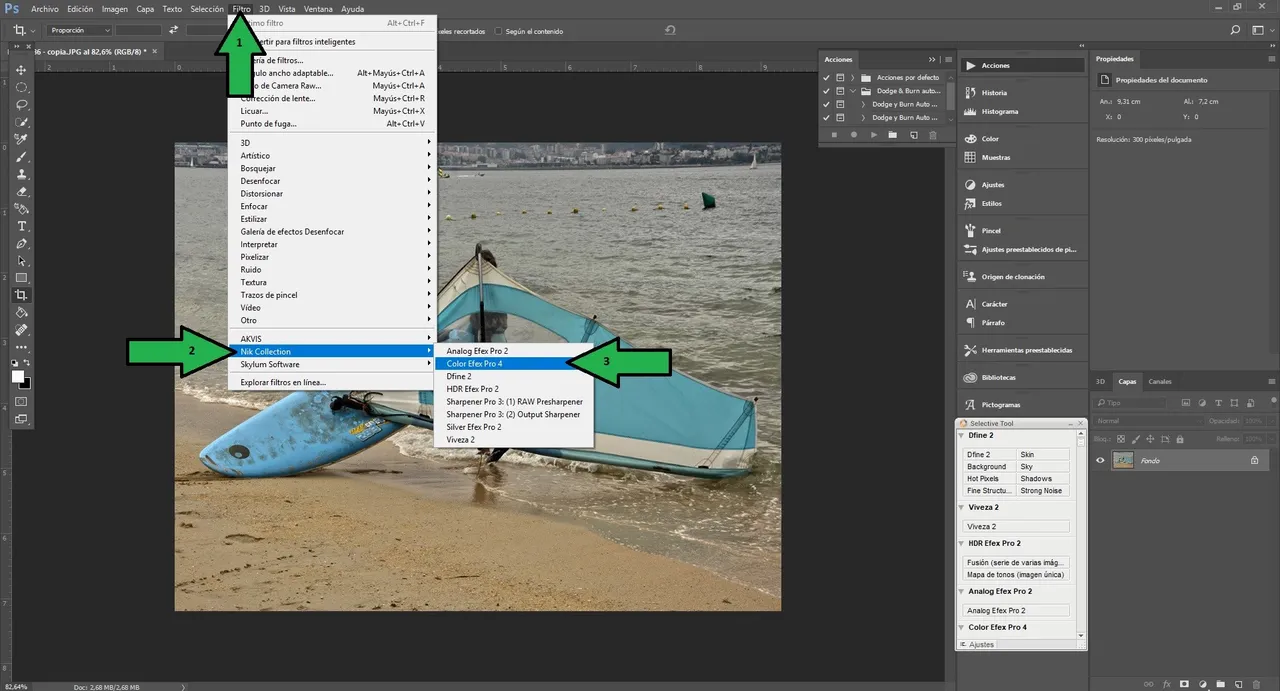The image size is (1280, 691).
Task: Select the Path Selection tool
Action: pyautogui.click(x=21, y=261)
